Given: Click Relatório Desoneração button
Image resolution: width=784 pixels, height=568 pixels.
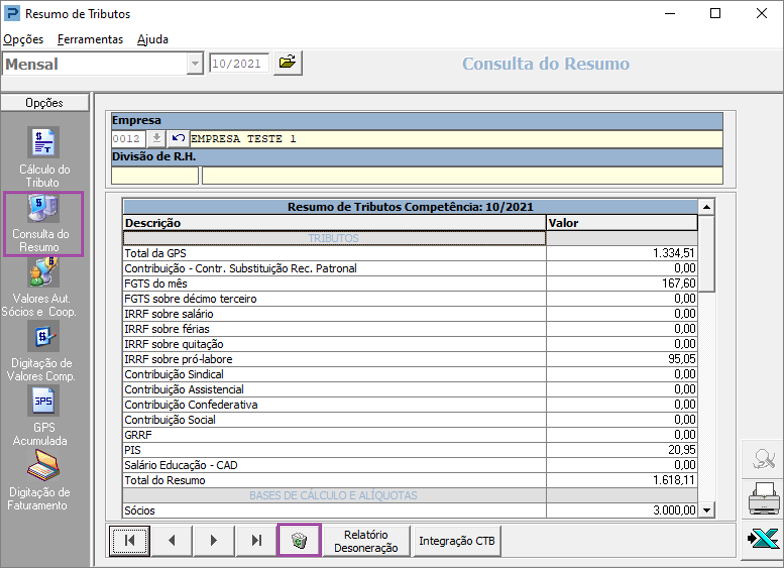Looking at the screenshot, I should [366, 541].
